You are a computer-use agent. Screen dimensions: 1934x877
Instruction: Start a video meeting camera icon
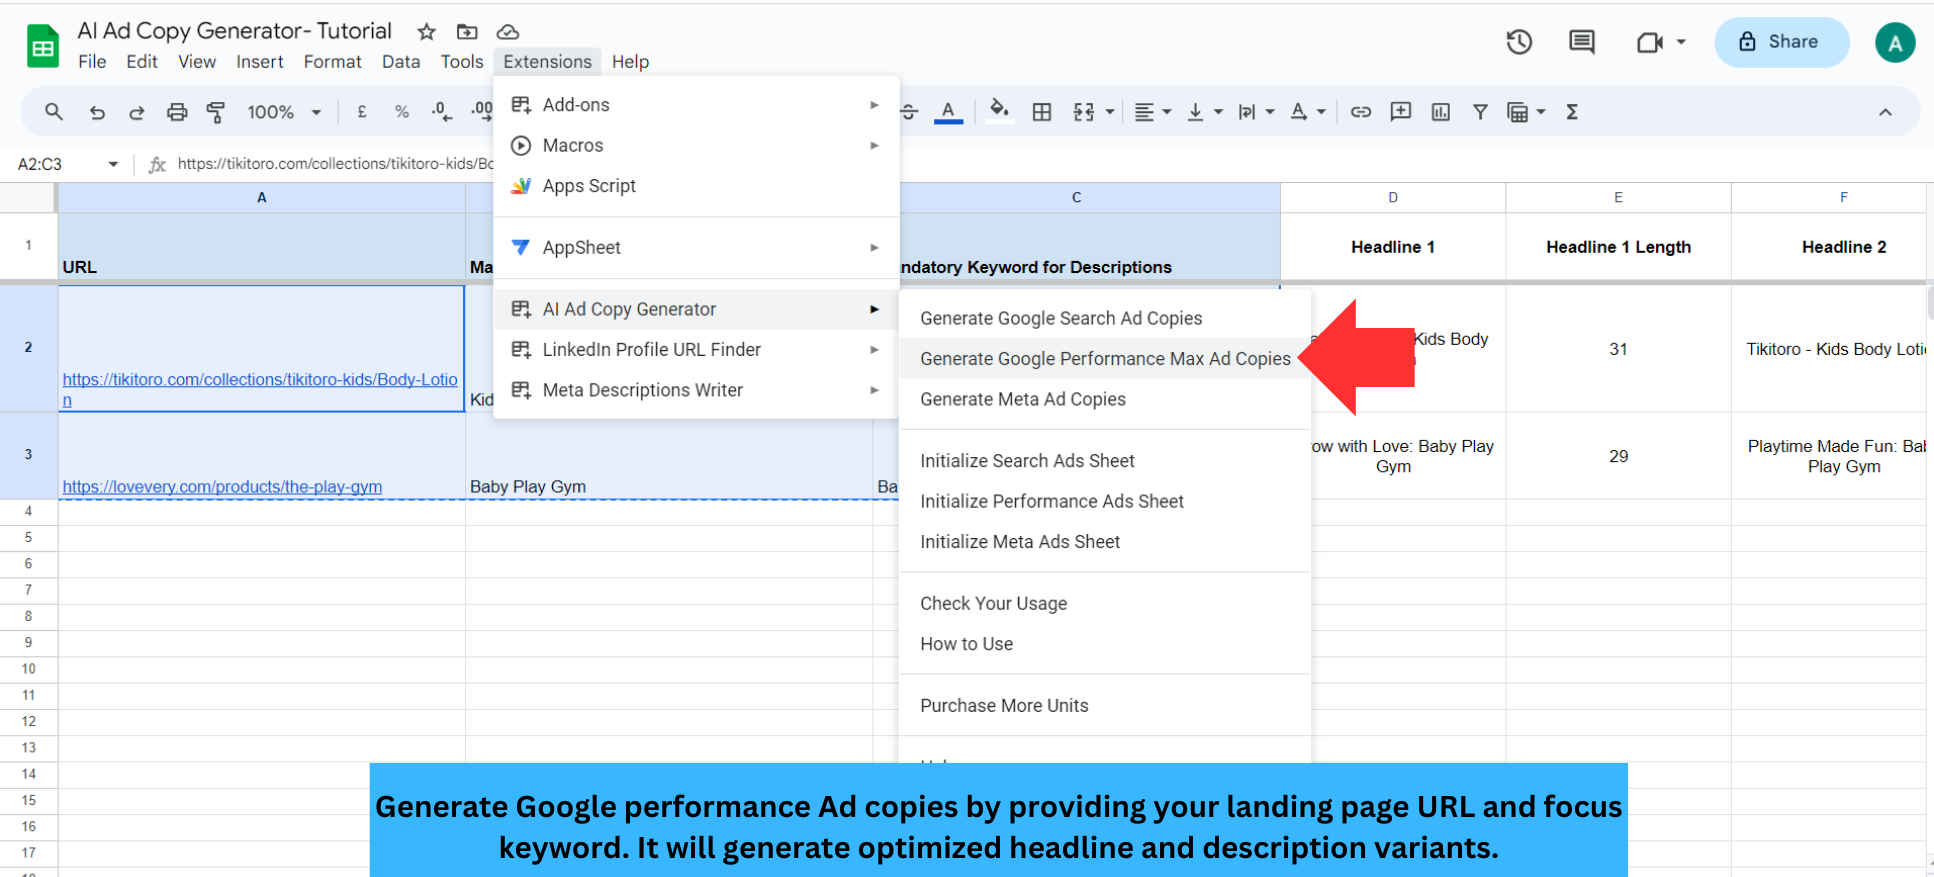click(x=1649, y=42)
